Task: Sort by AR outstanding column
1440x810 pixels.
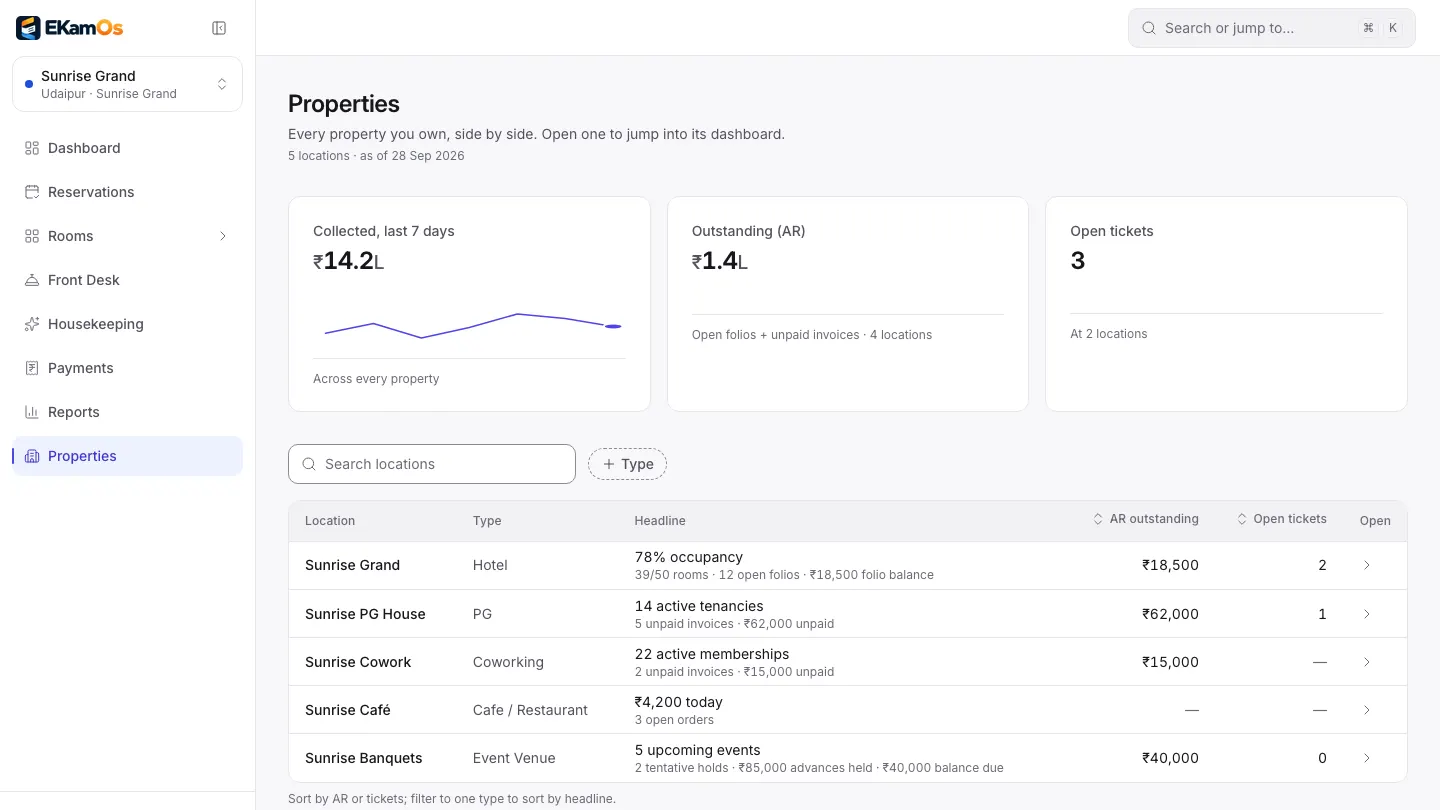Action: pyautogui.click(x=1146, y=519)
